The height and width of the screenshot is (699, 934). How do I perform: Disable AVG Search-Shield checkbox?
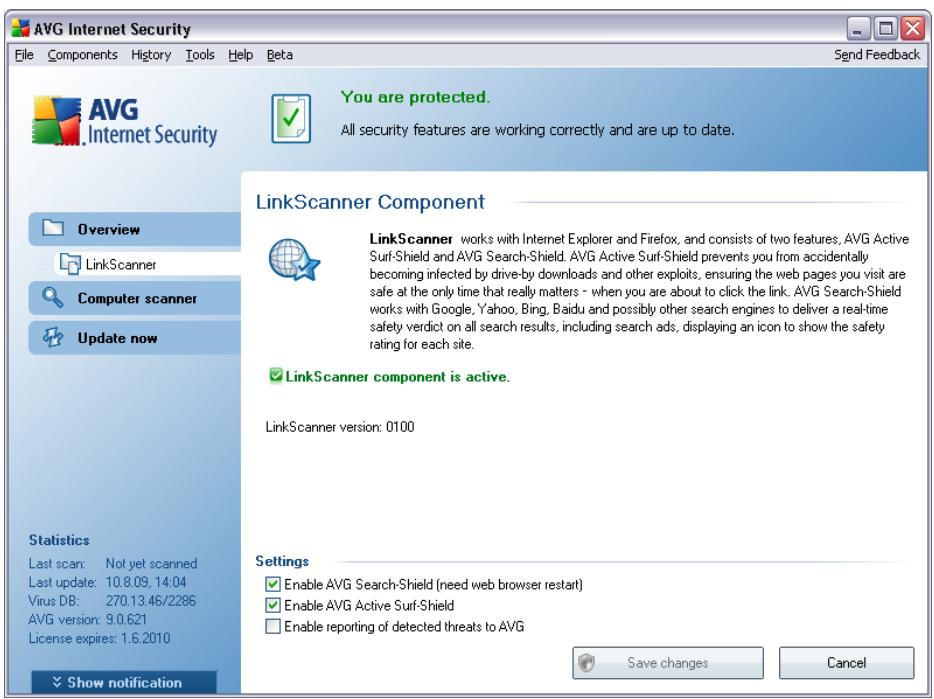(x=273, y=584)
